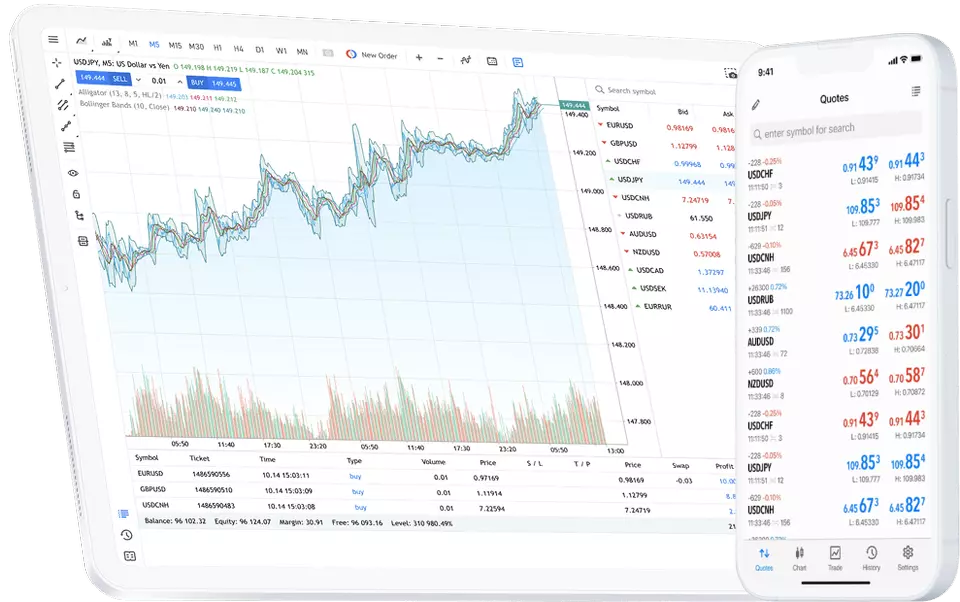Viewport: 960px width, 602px height.
Task: Toggle the blue trade panel icon
Action: [x=518, y=61]
